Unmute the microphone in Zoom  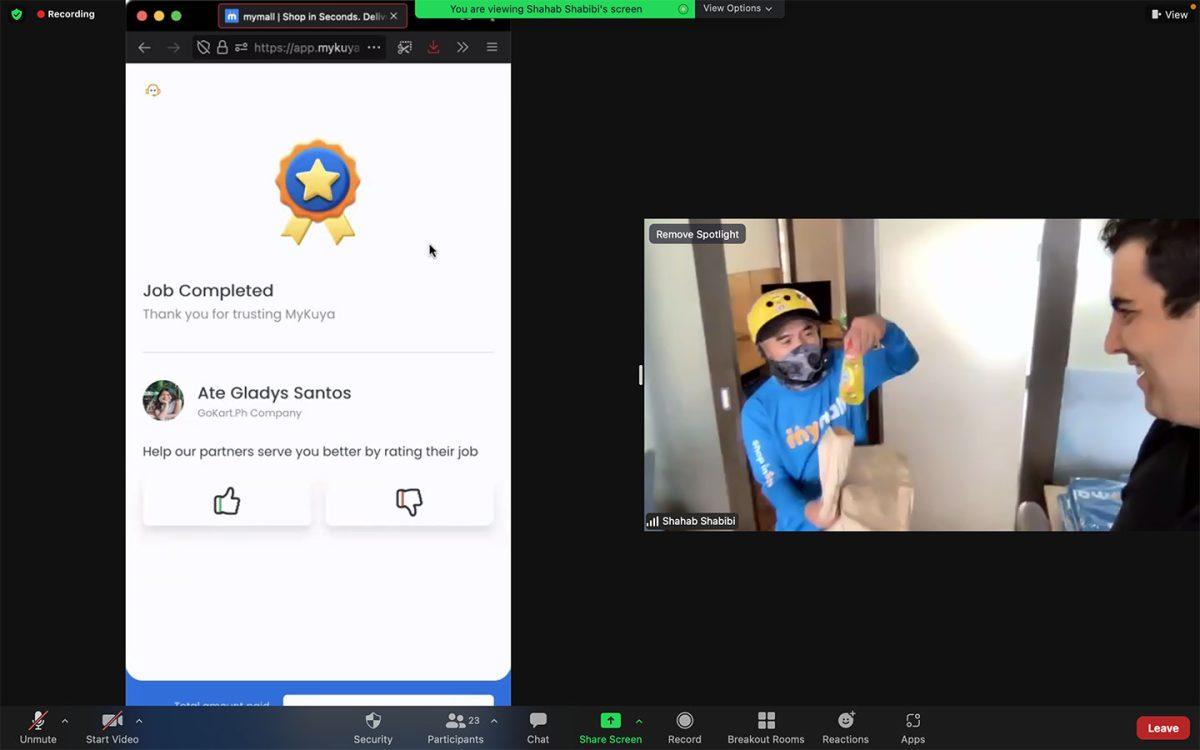point(38,726)
